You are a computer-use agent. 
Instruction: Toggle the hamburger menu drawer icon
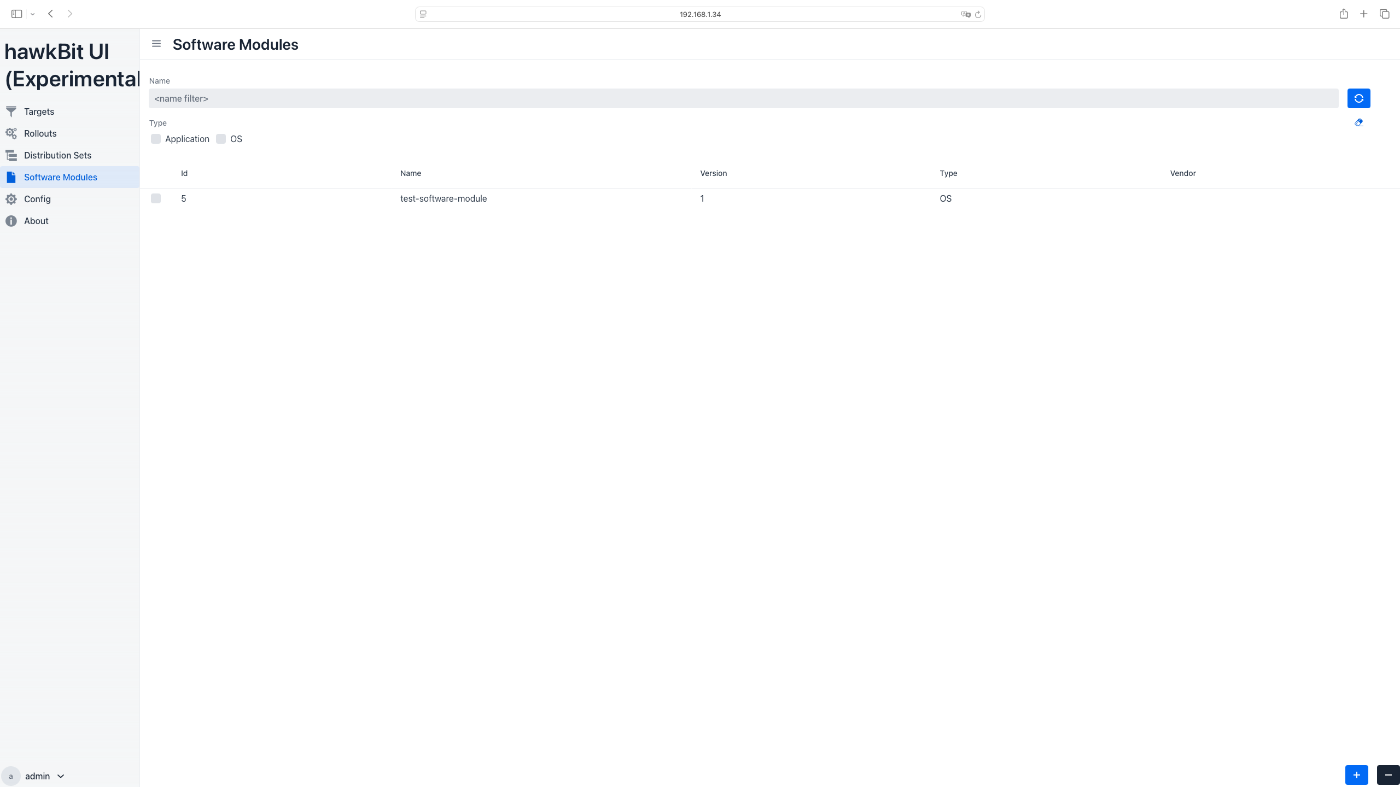pos(156,44)
